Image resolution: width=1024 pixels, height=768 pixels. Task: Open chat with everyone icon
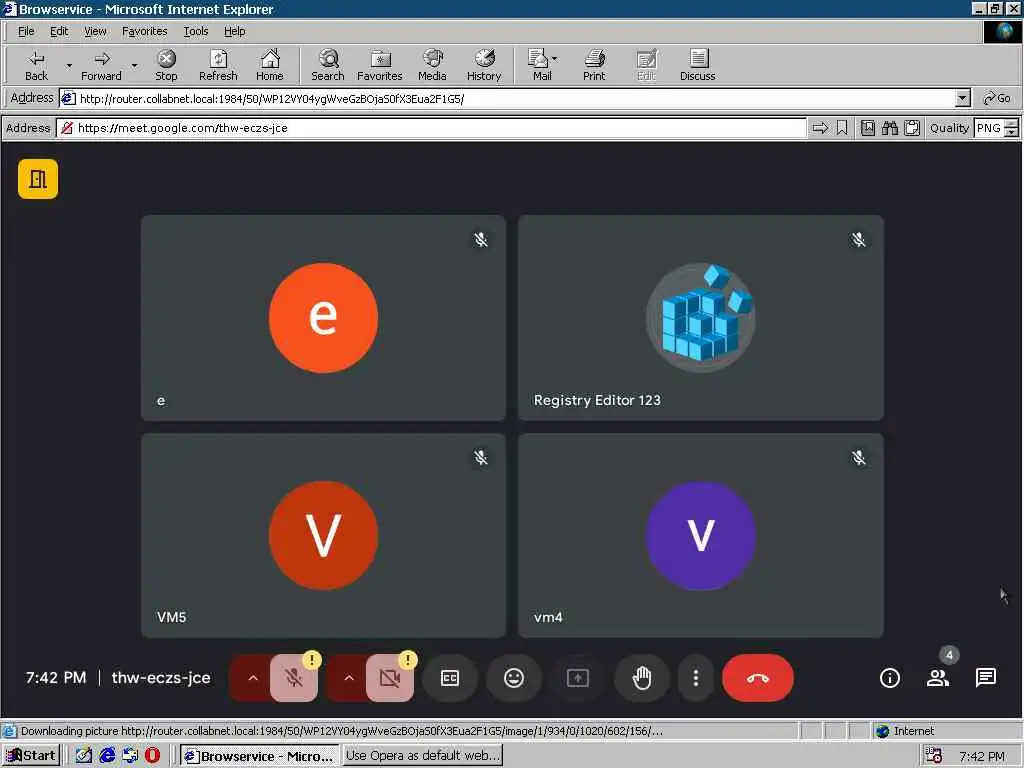coord(985,678)
